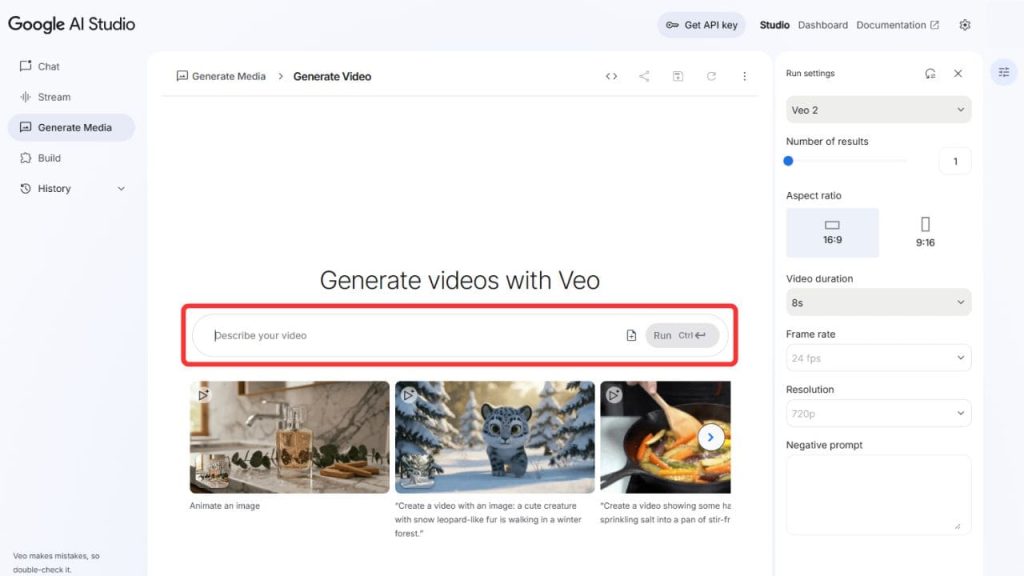This screenshot has height=576, width=1024.
Task: Toggle the run settings panel icon
Action: point(1004,72)
